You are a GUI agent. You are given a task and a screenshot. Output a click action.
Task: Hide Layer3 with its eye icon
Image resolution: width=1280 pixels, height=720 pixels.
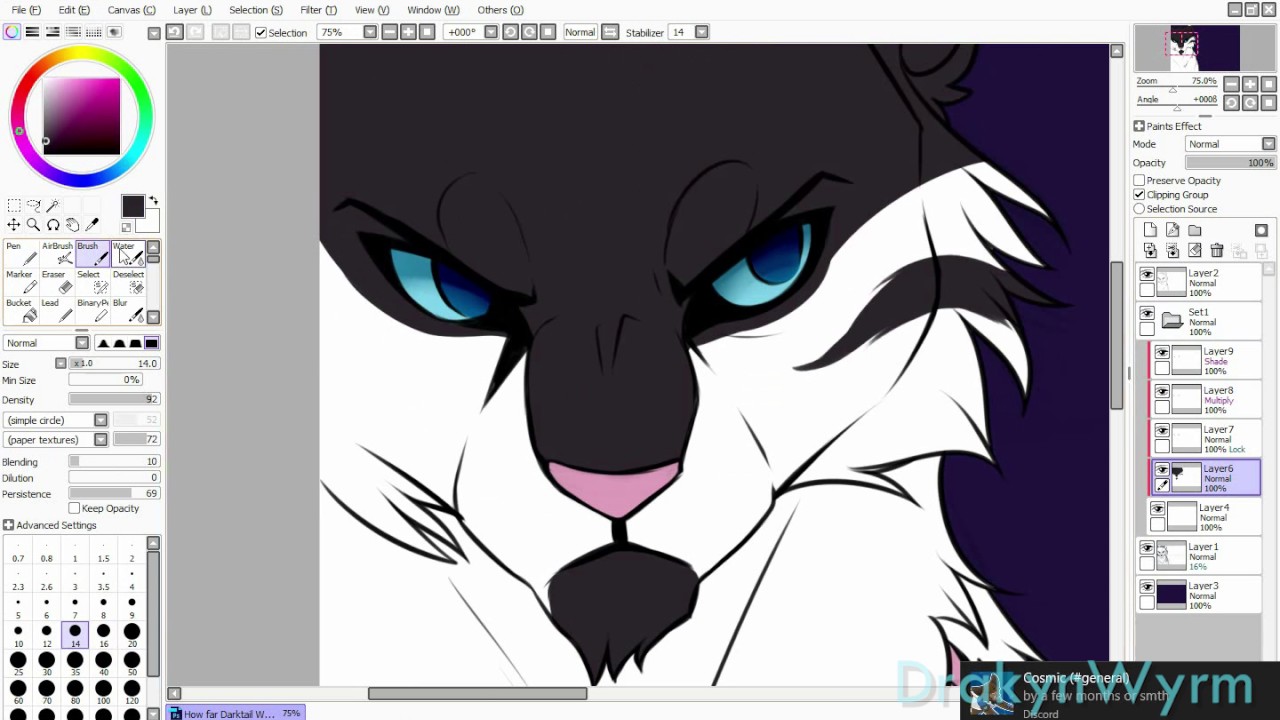pyautogui.click(x=1147, y=588)
